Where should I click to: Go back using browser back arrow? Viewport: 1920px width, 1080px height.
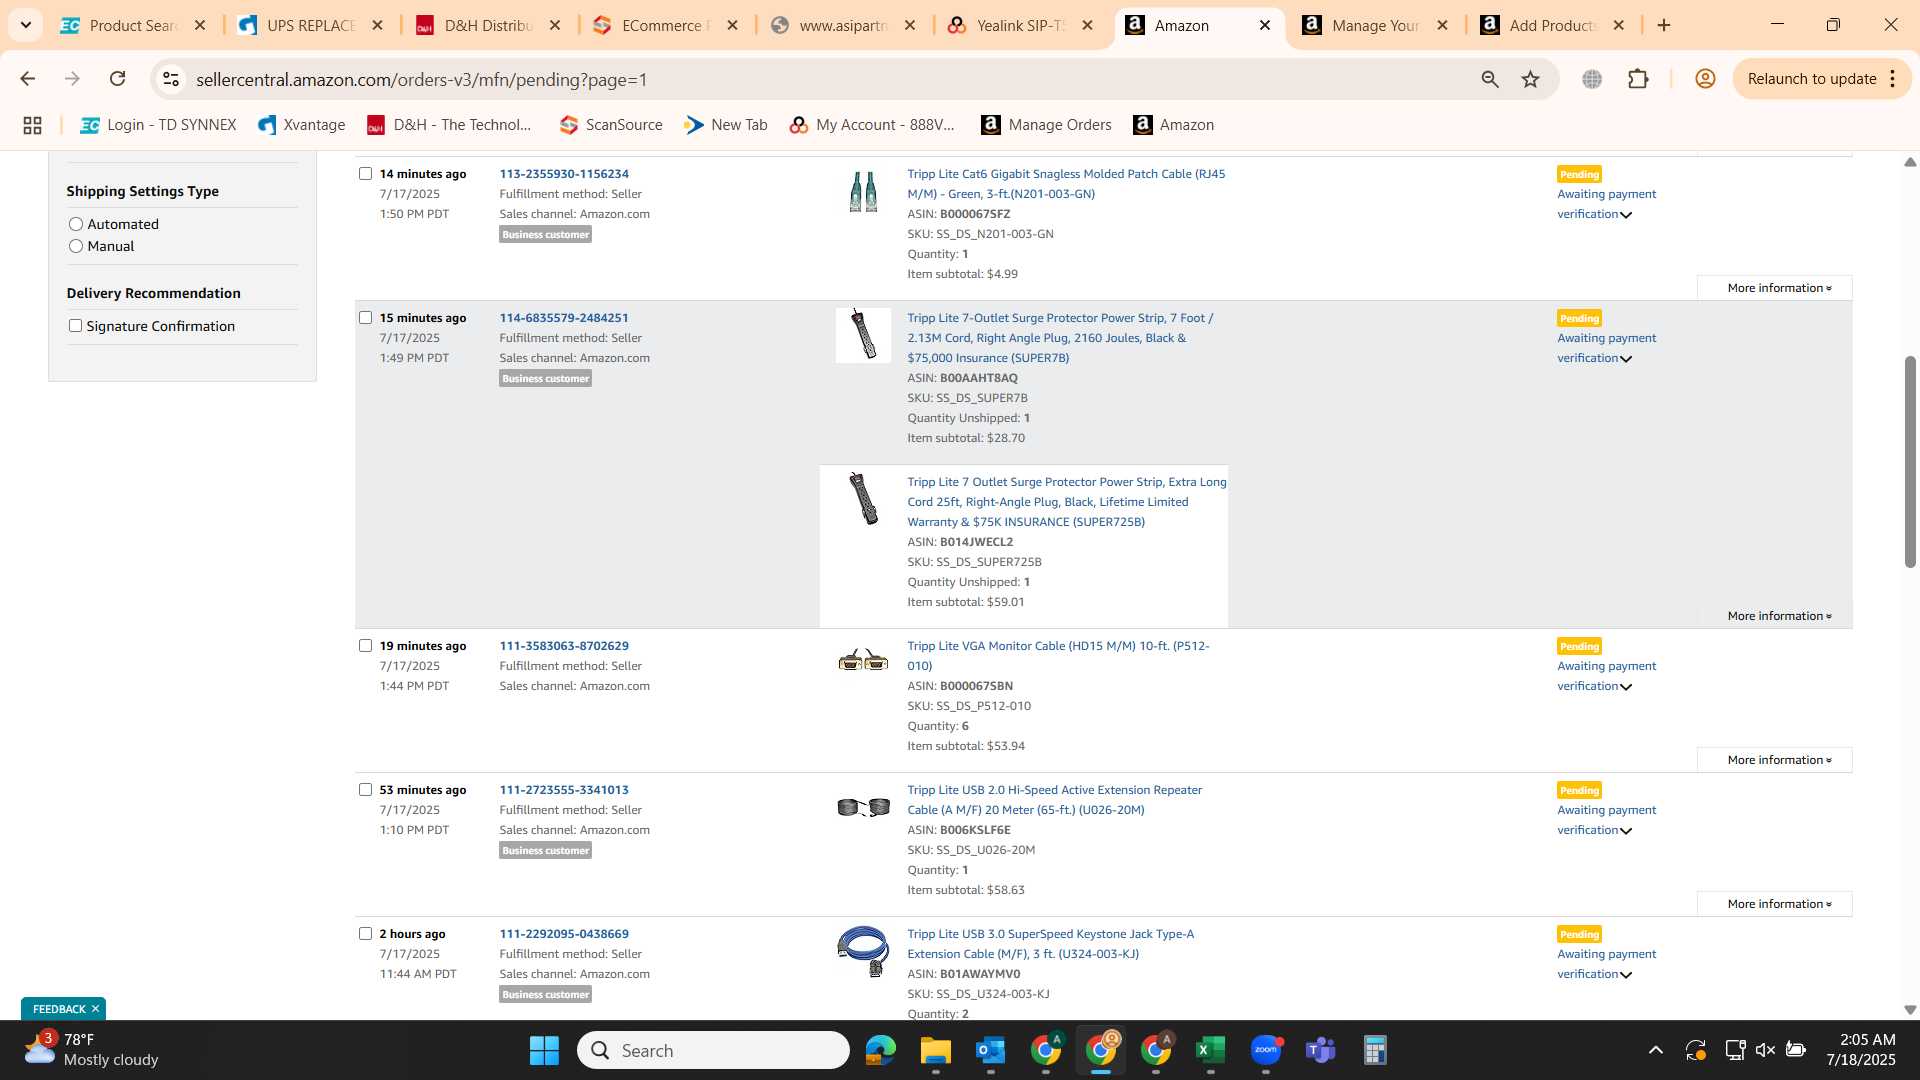[x=27, y=79]
